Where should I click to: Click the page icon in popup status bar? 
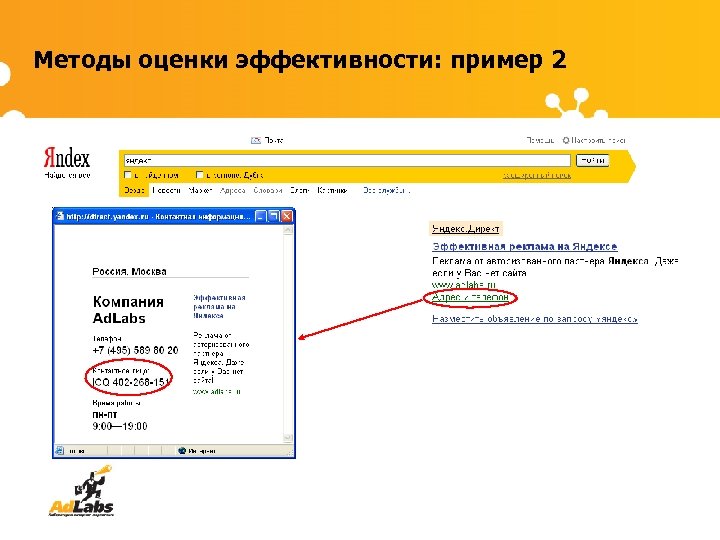point(60,451)
